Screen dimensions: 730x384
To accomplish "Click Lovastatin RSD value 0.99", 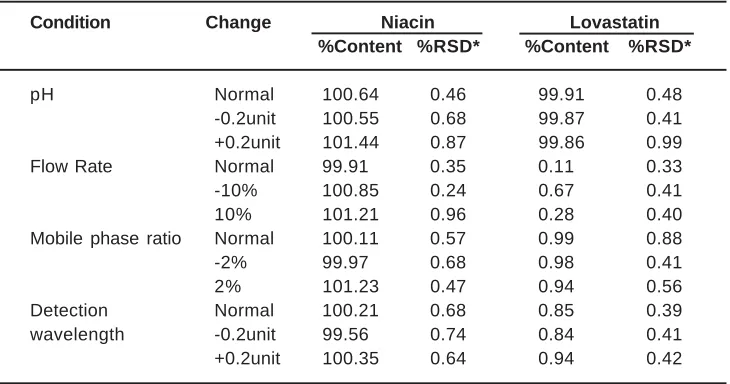I will tap(664, 142).
